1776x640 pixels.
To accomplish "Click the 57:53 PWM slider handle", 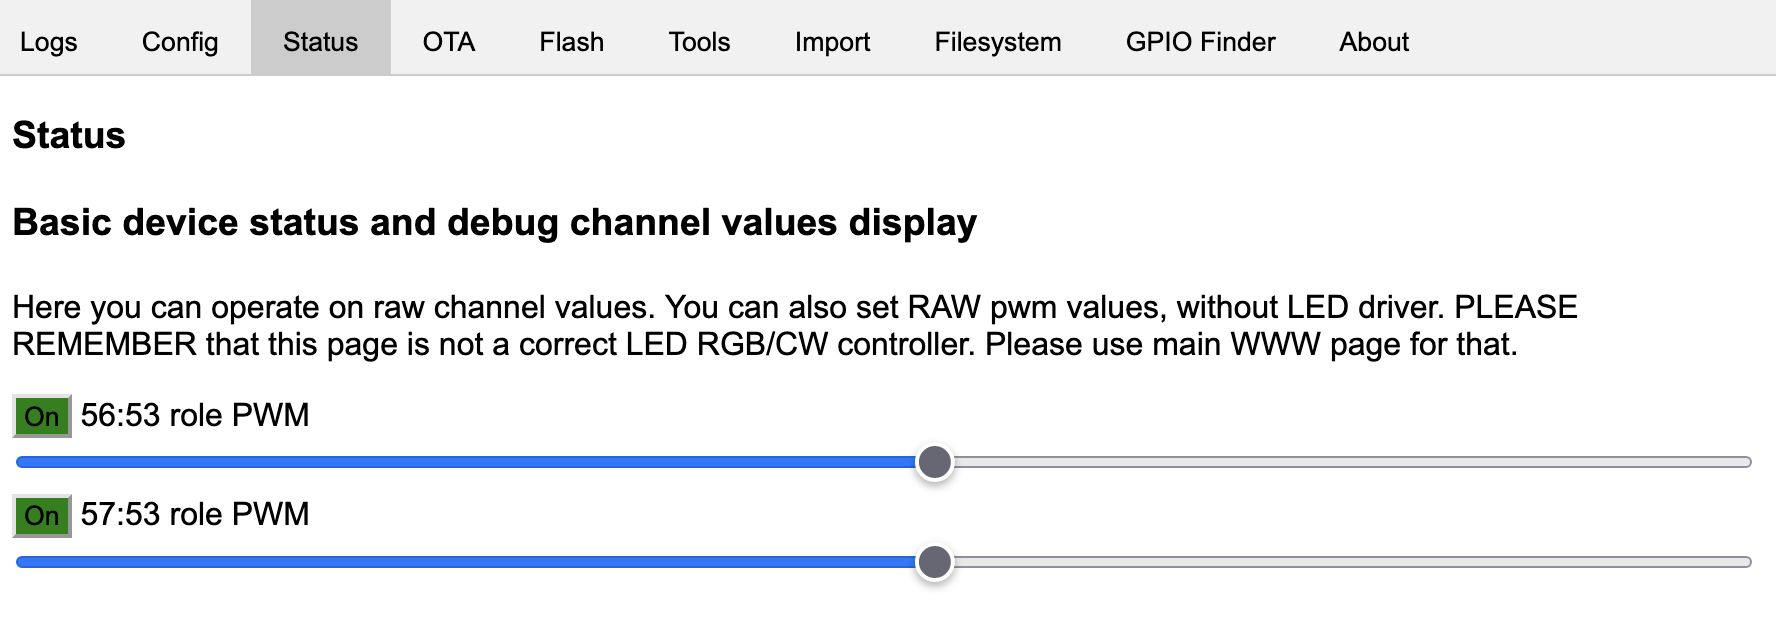I will pyautogui.click(x=935, y=562).
